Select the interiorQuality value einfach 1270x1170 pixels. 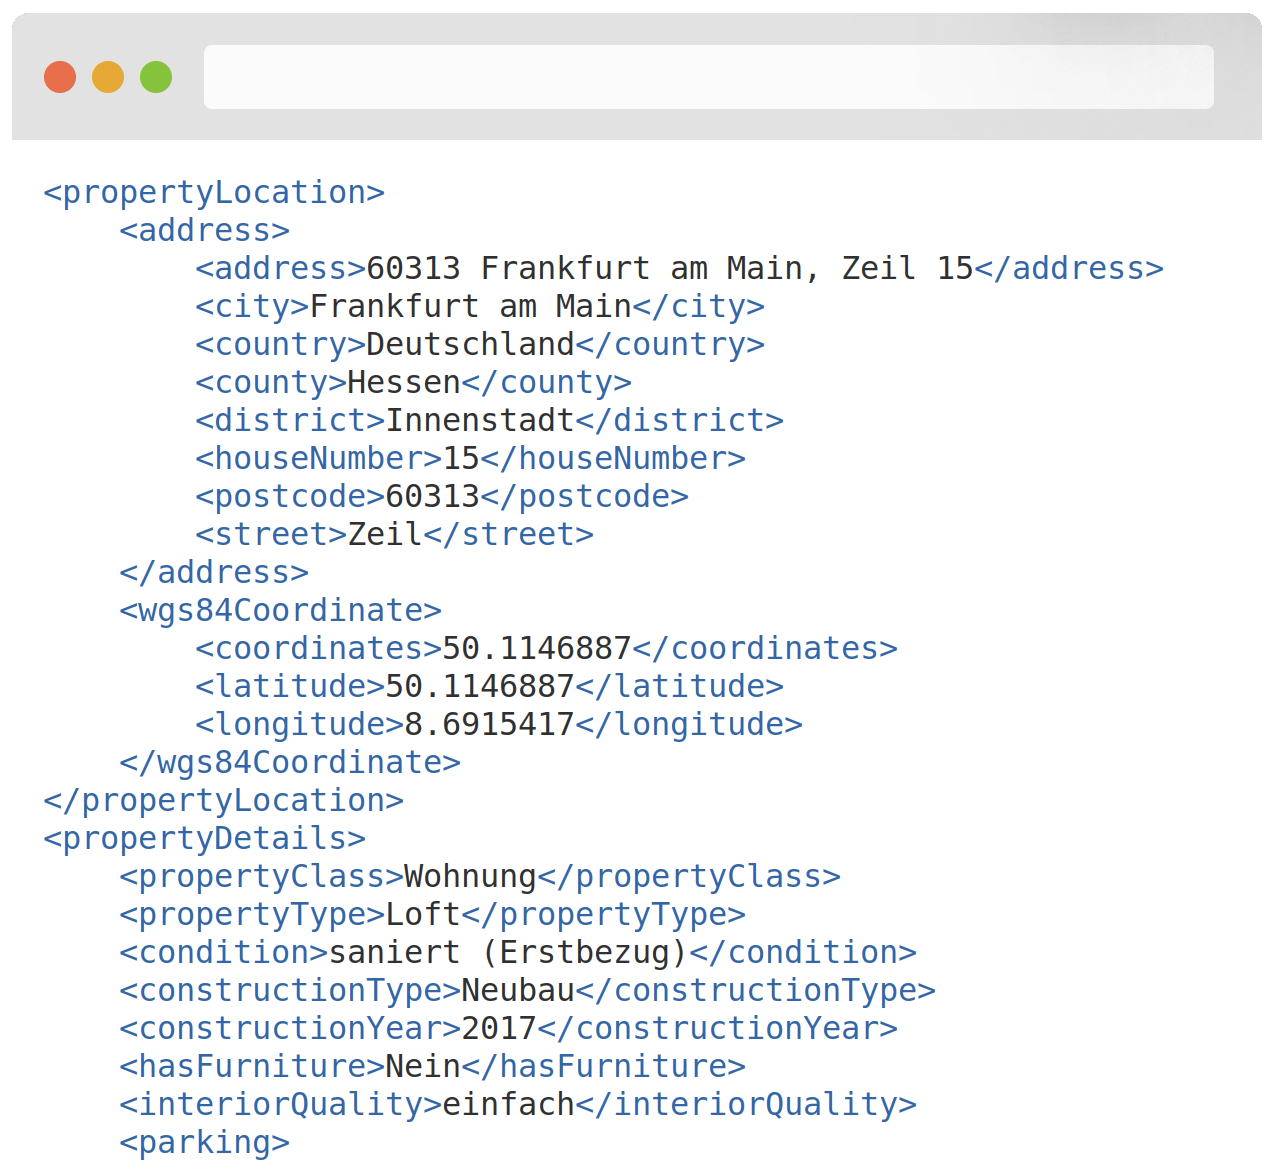[x=508, y=1104]
